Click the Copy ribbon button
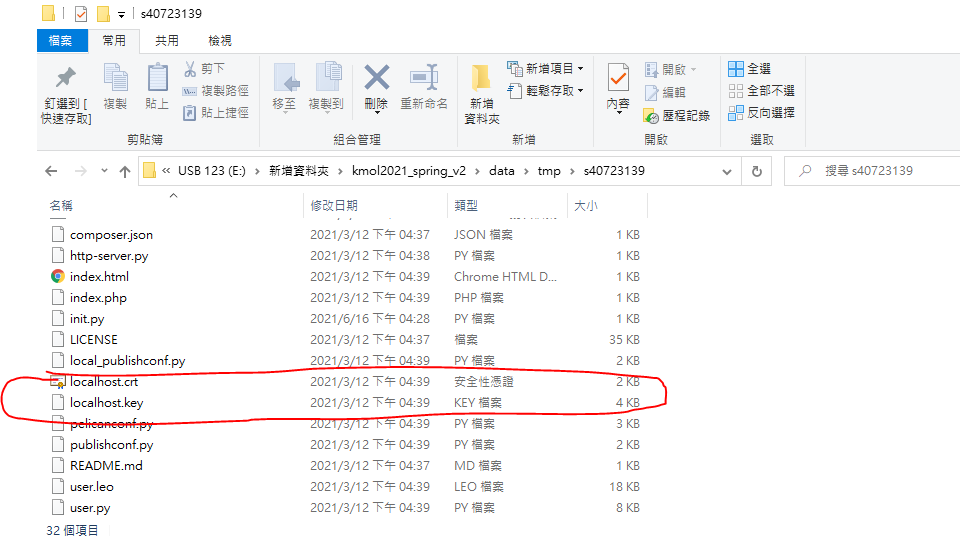960x540 pixels. pos(115,87)
